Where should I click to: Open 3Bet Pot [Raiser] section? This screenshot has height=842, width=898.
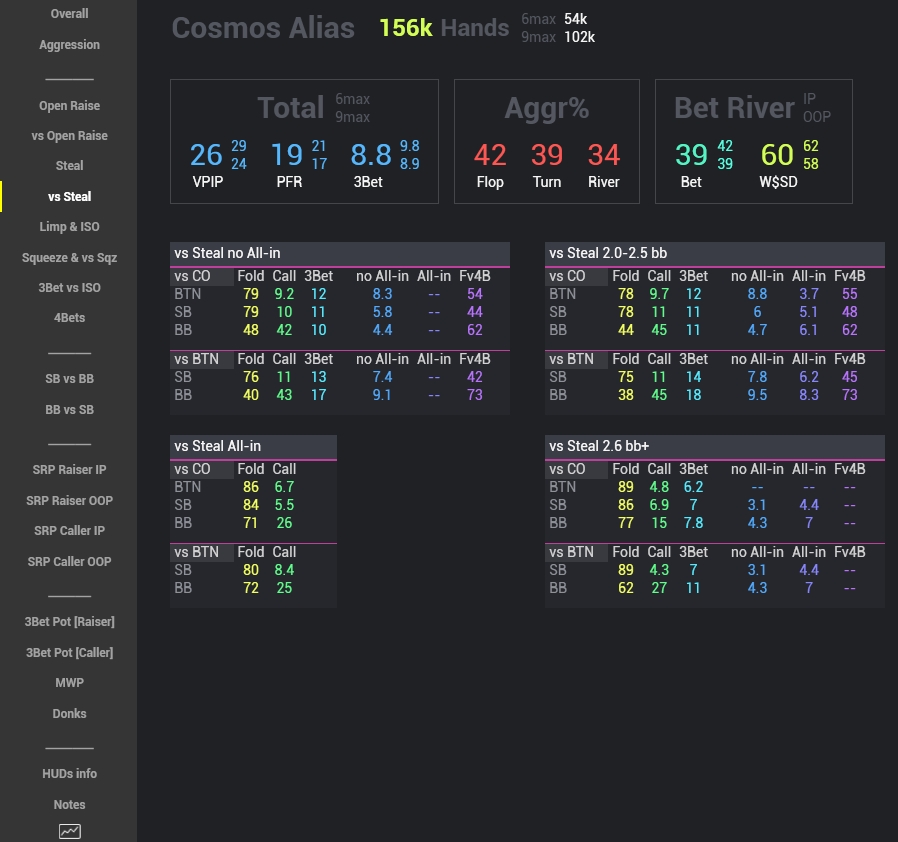point(69,622)
